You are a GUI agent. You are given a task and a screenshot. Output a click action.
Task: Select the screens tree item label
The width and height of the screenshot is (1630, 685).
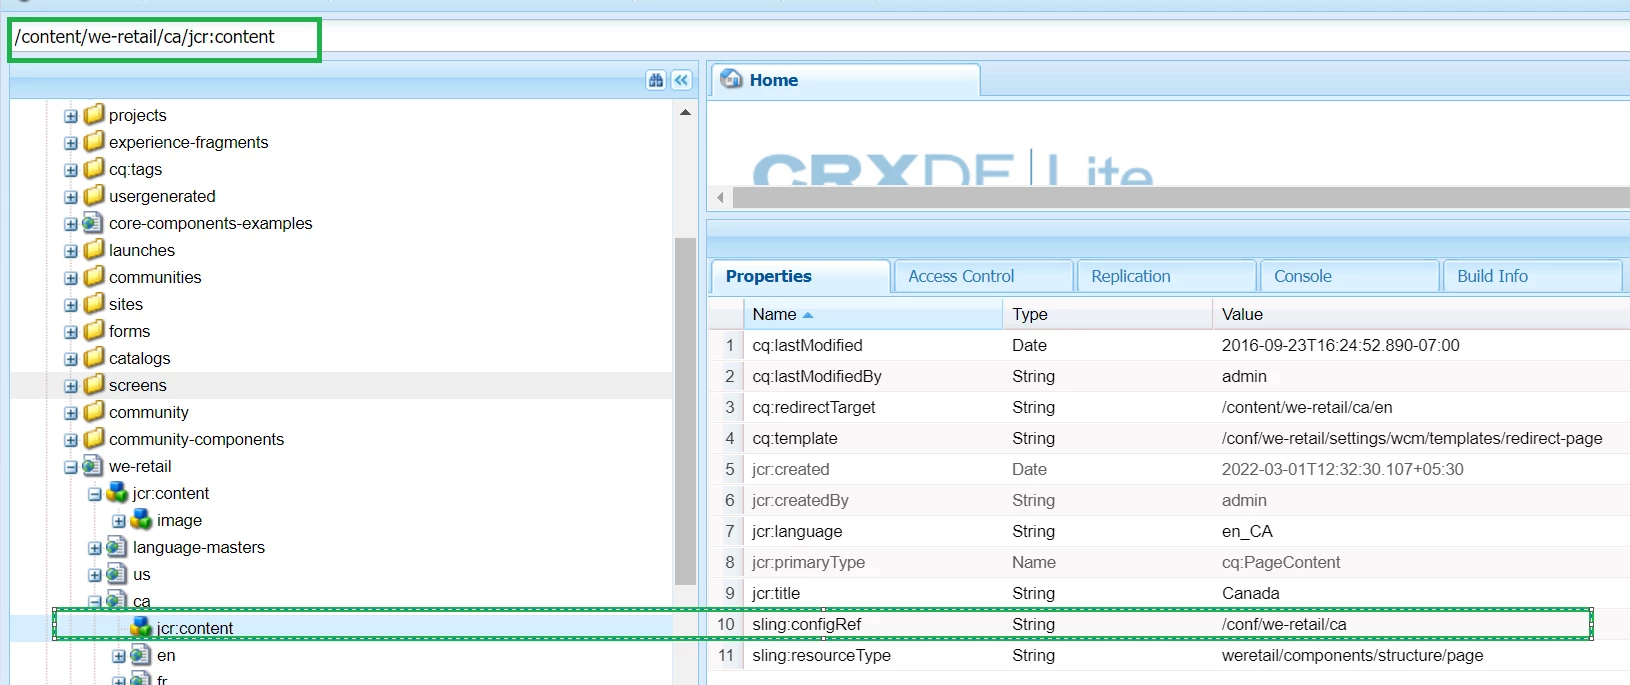coord(138,385)
